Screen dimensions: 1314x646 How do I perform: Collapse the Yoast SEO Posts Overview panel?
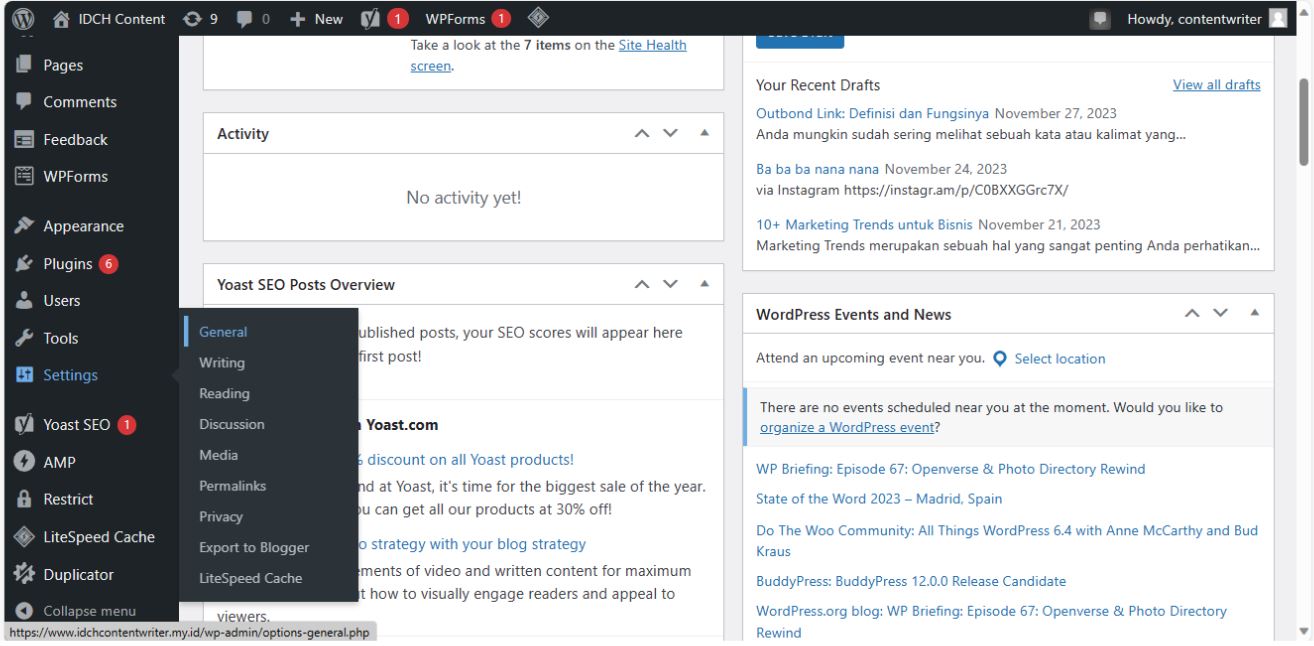pyautogui.click(x=702, y=283)
